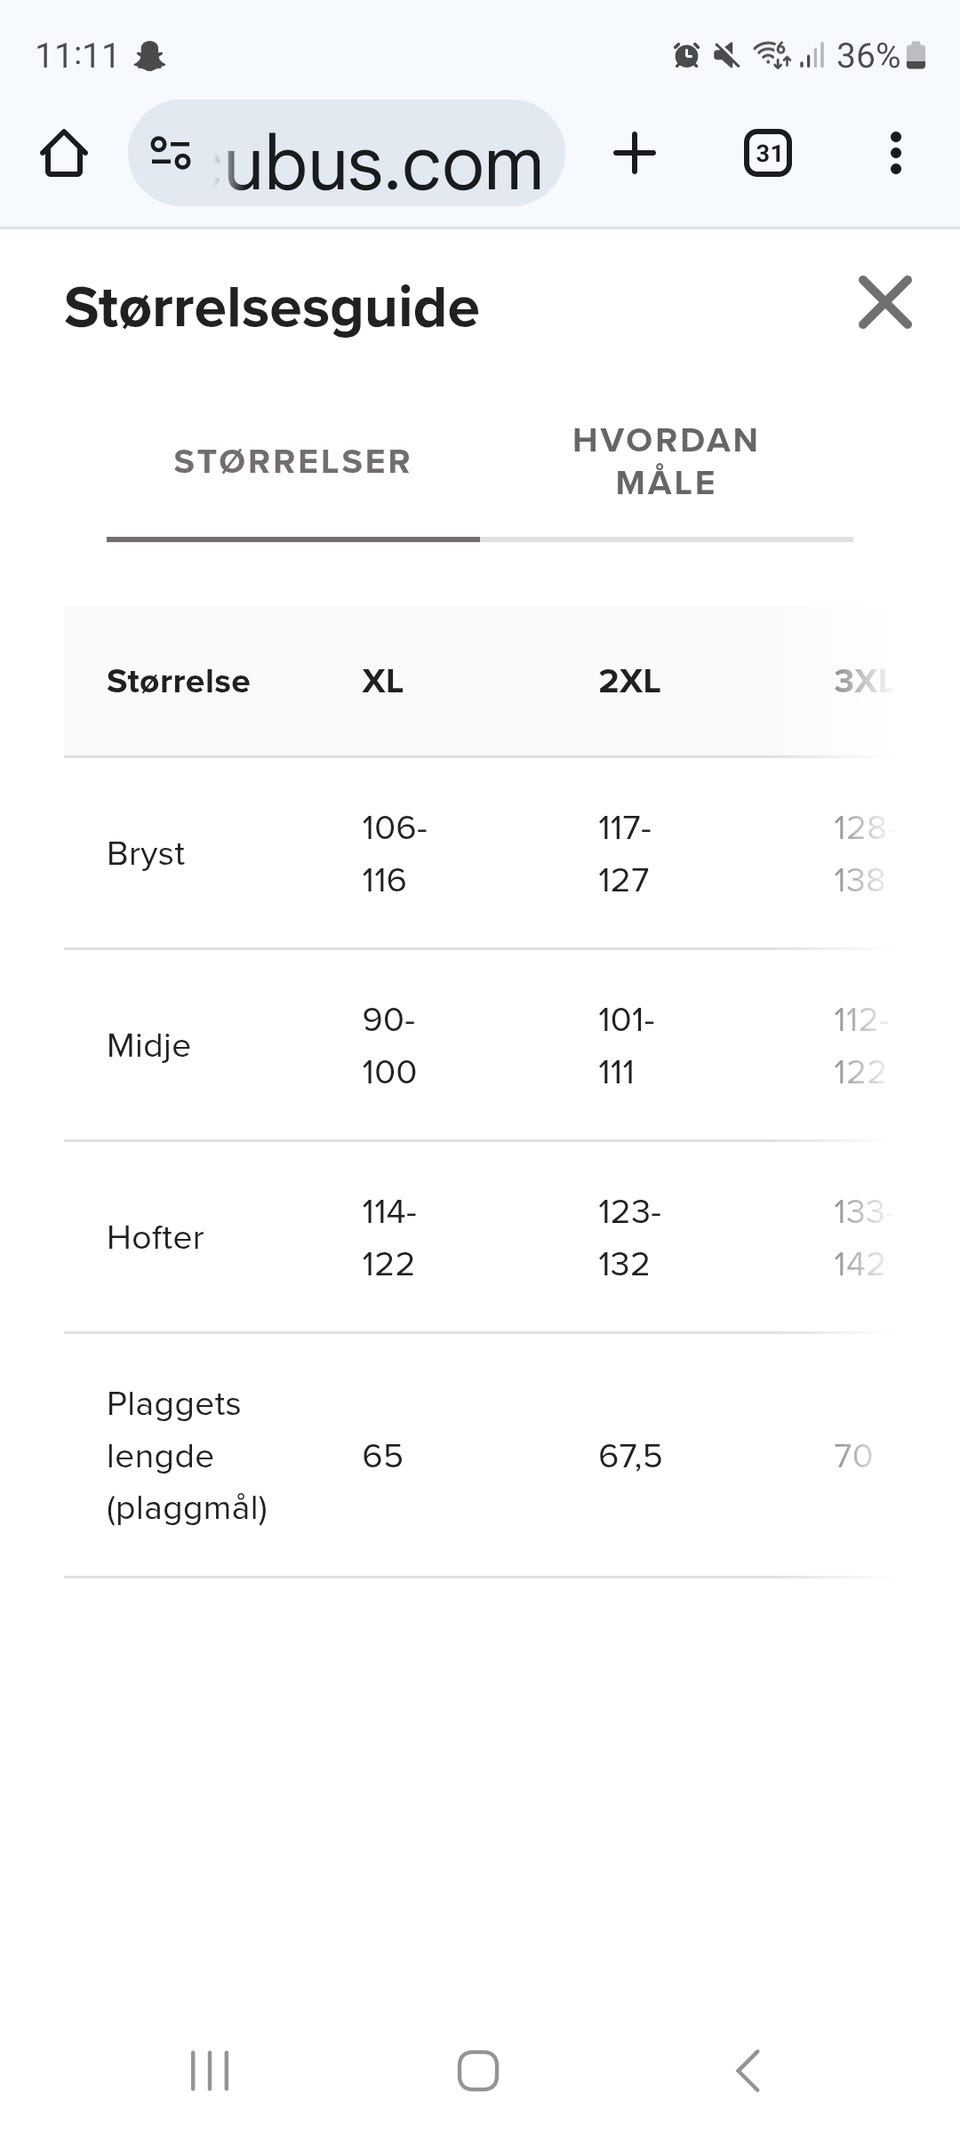Open the browser three-dot menu

[x=895, y=154]
